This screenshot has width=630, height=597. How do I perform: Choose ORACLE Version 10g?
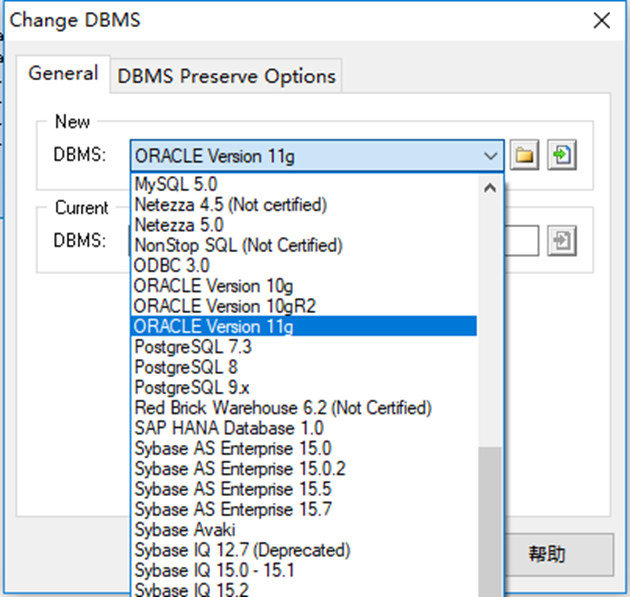click(304, 286)
